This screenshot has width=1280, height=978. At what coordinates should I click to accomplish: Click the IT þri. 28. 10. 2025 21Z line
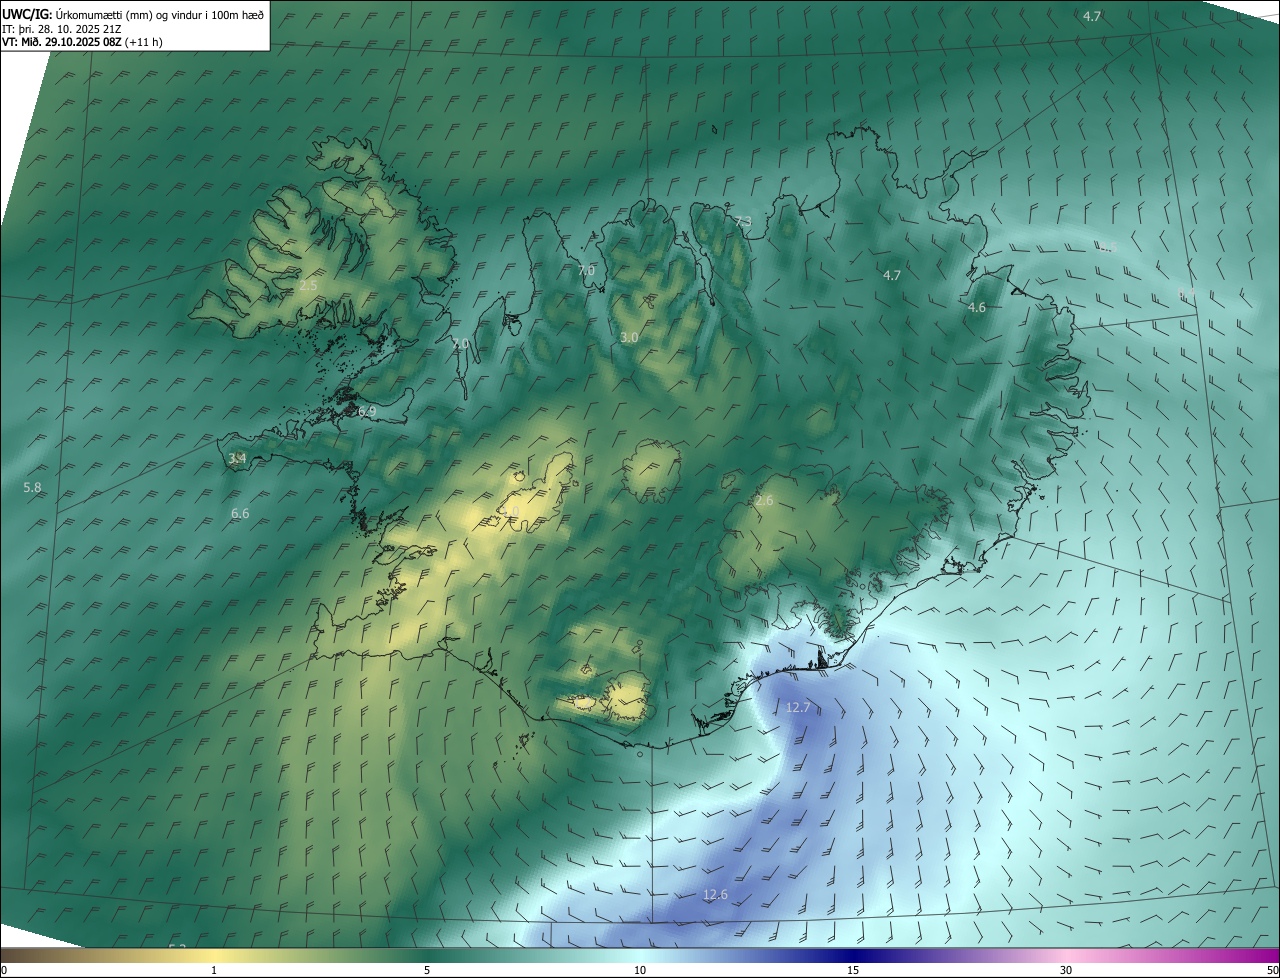pos(64,29)
